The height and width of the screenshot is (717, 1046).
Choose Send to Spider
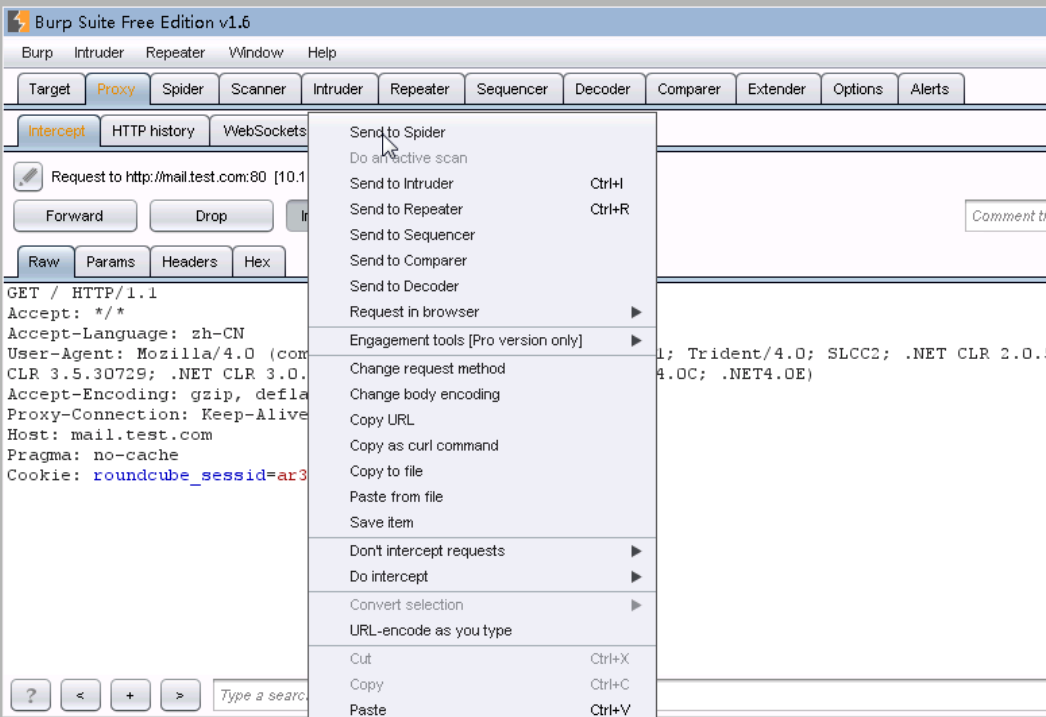[482, 132]
